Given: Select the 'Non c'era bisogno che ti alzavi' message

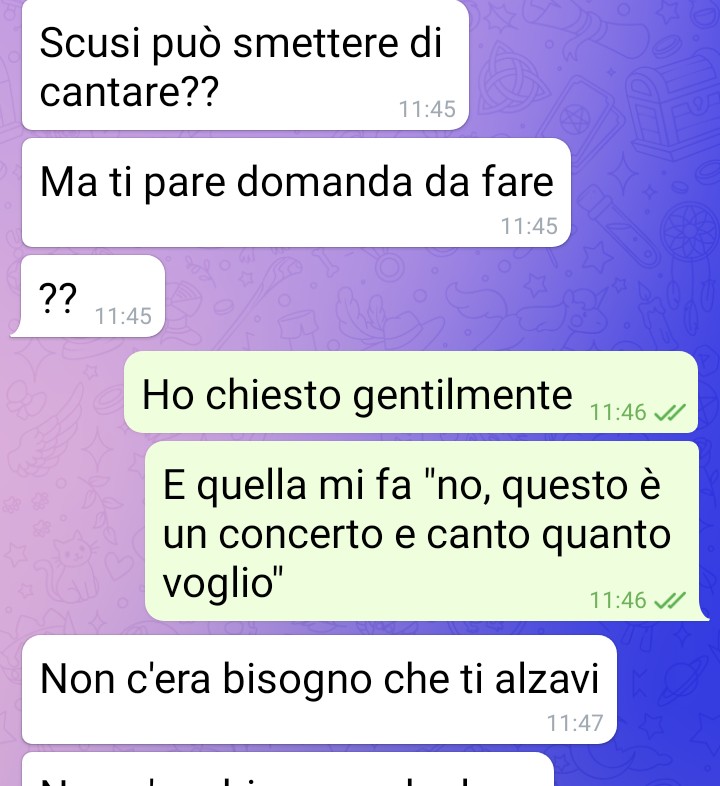Looking at the screenshot, I should [319, 690].
